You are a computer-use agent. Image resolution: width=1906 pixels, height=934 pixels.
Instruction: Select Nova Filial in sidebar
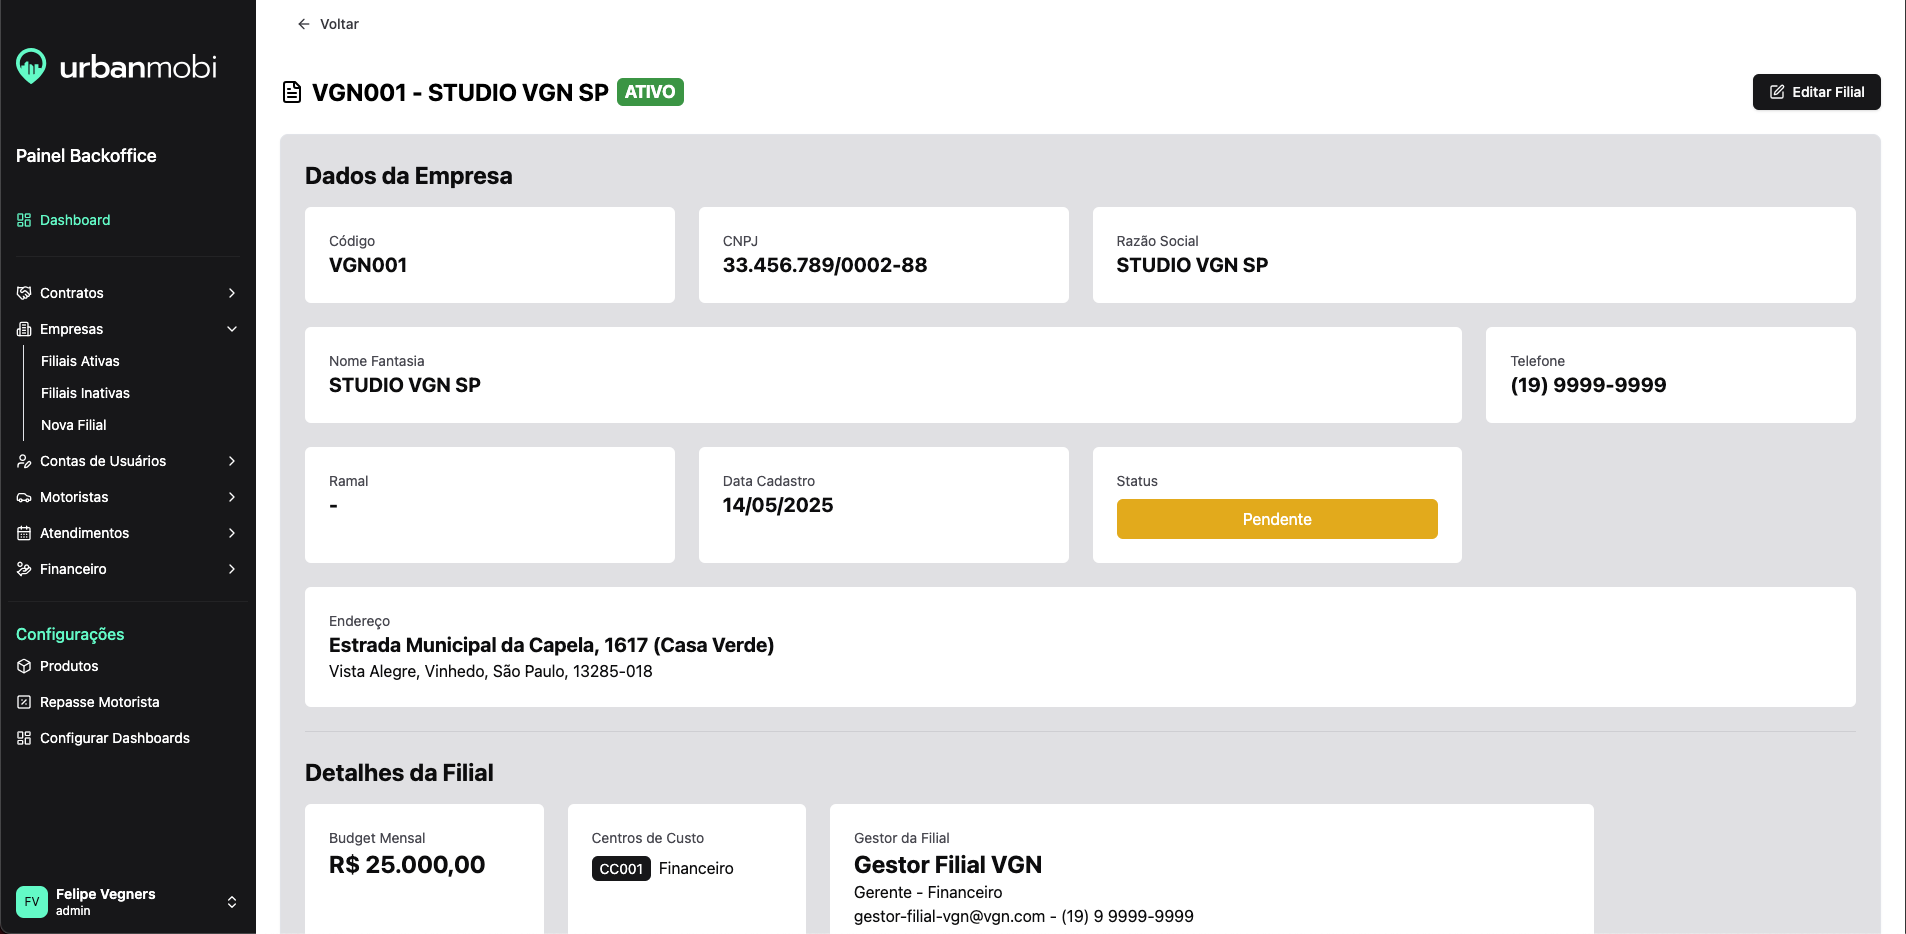click(74, 425)
